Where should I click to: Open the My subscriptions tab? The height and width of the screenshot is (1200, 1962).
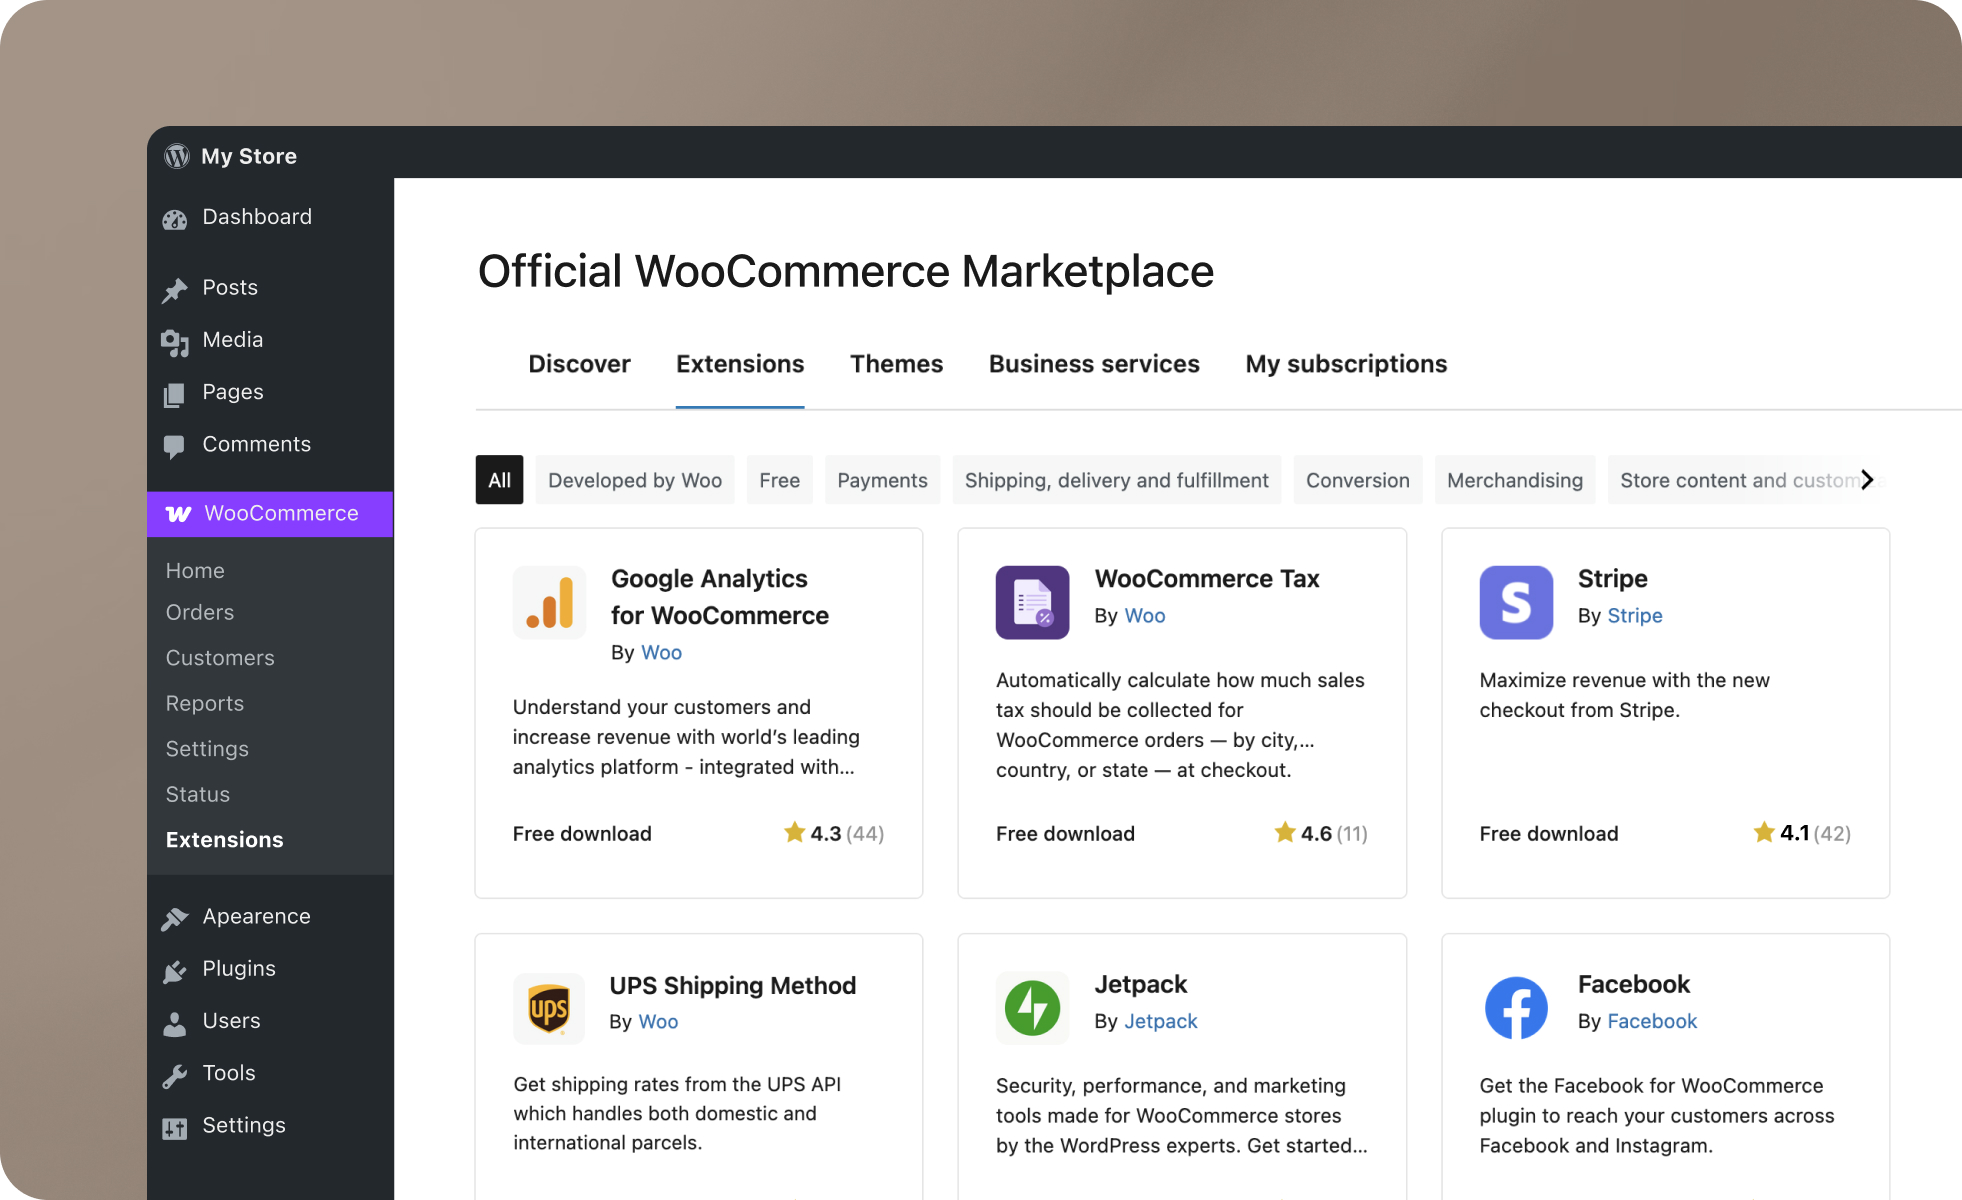1346,364
